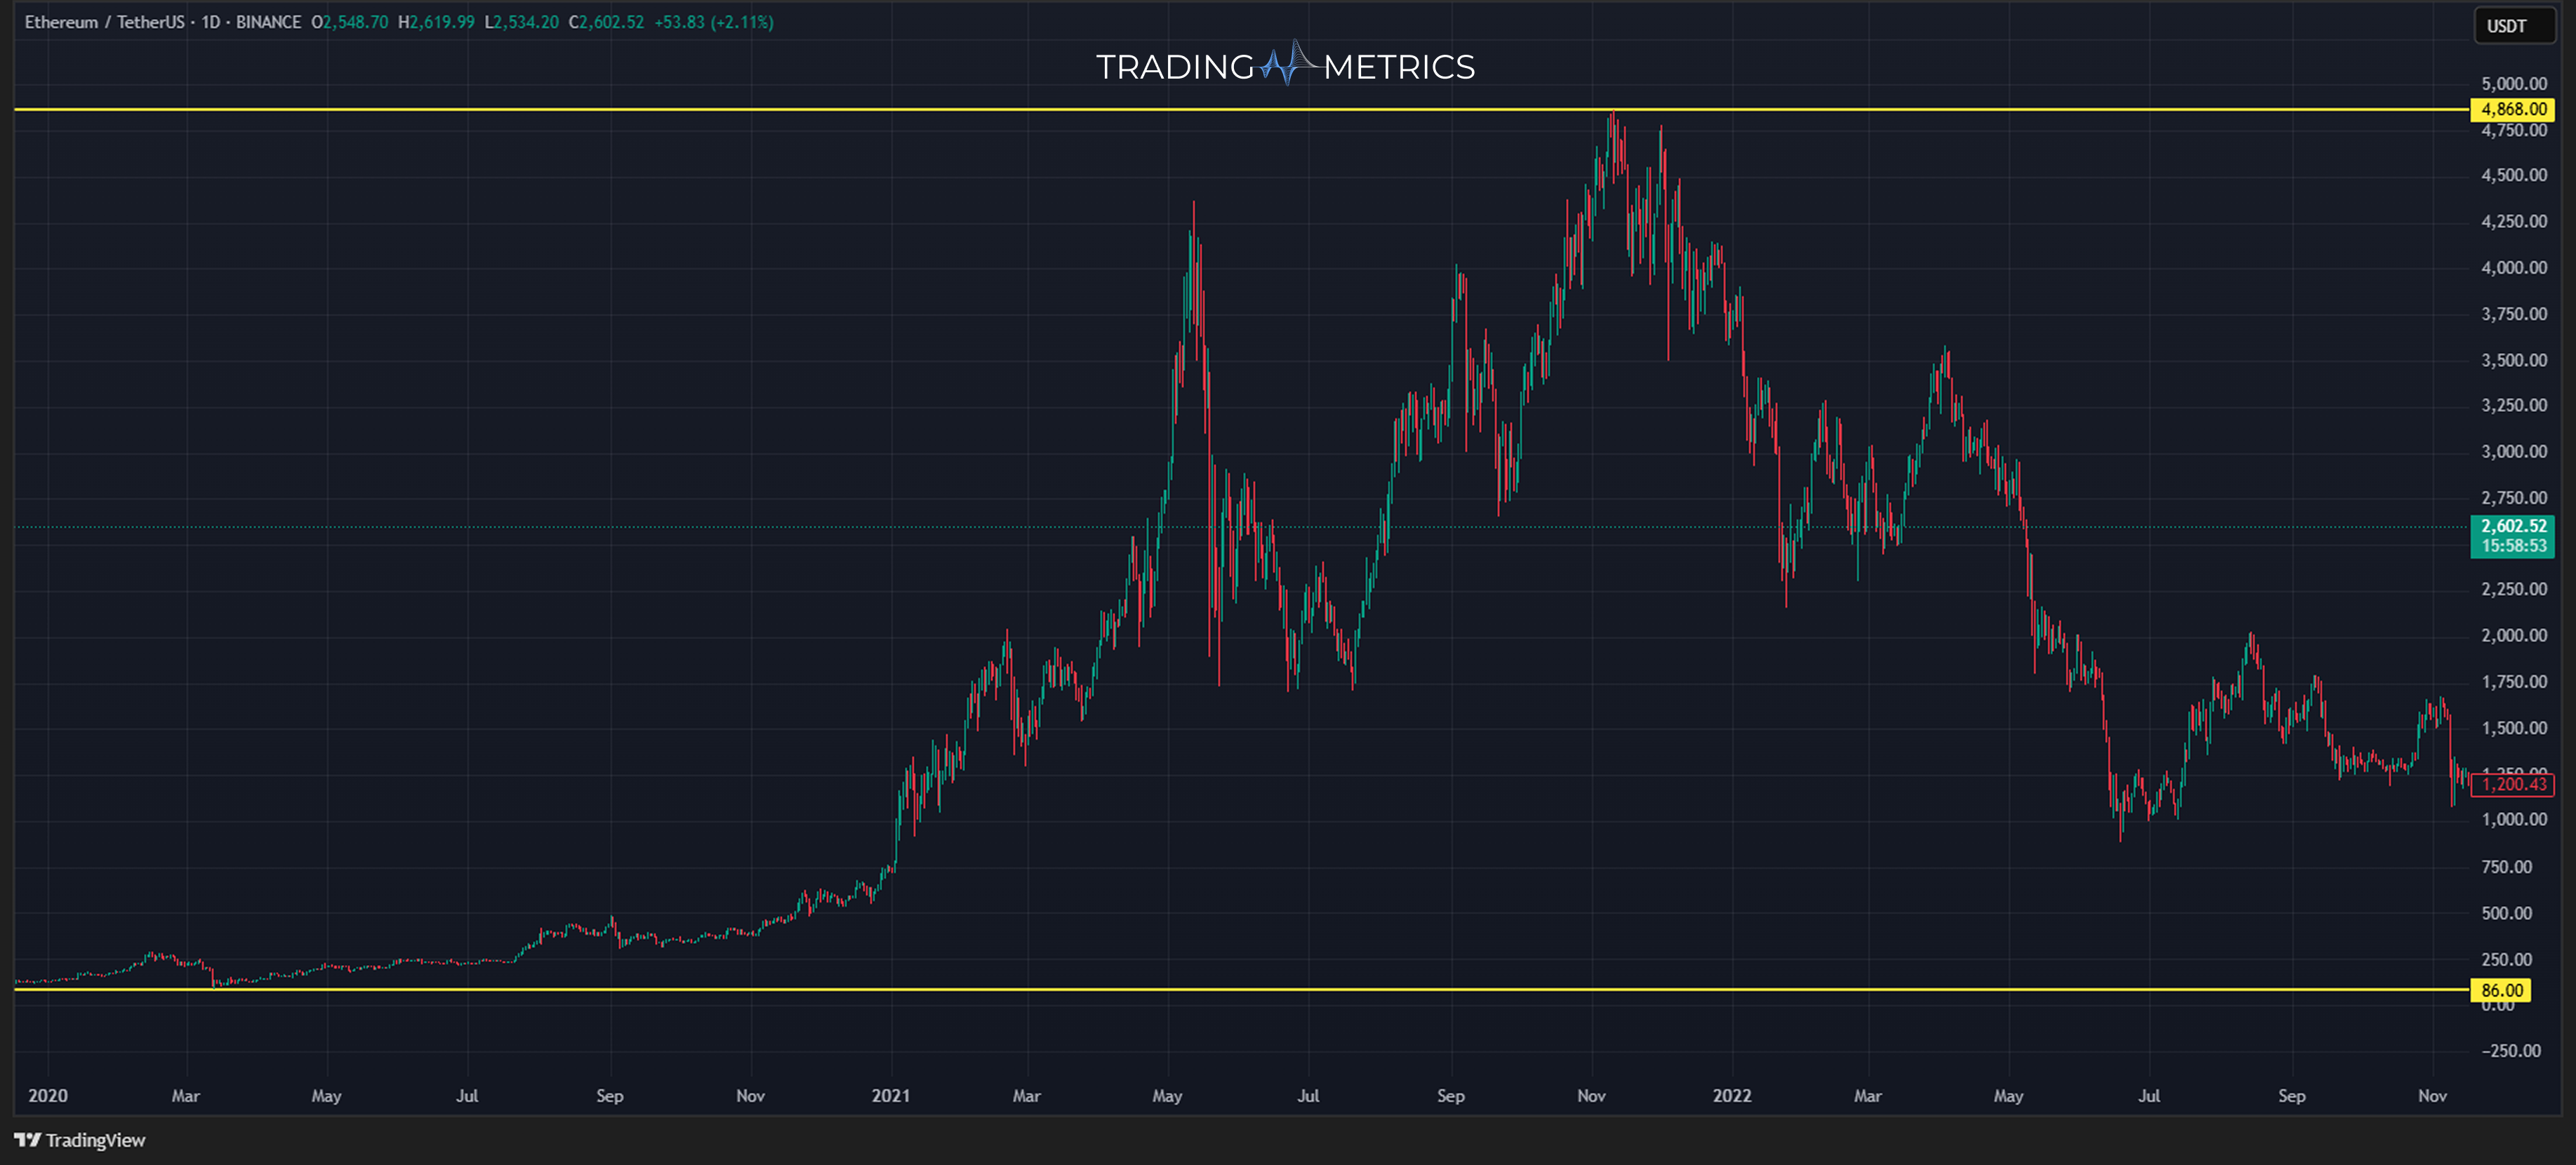2576x1165 pixels.
Task: Select the Nov label on the time axis
Action: 750,1096
